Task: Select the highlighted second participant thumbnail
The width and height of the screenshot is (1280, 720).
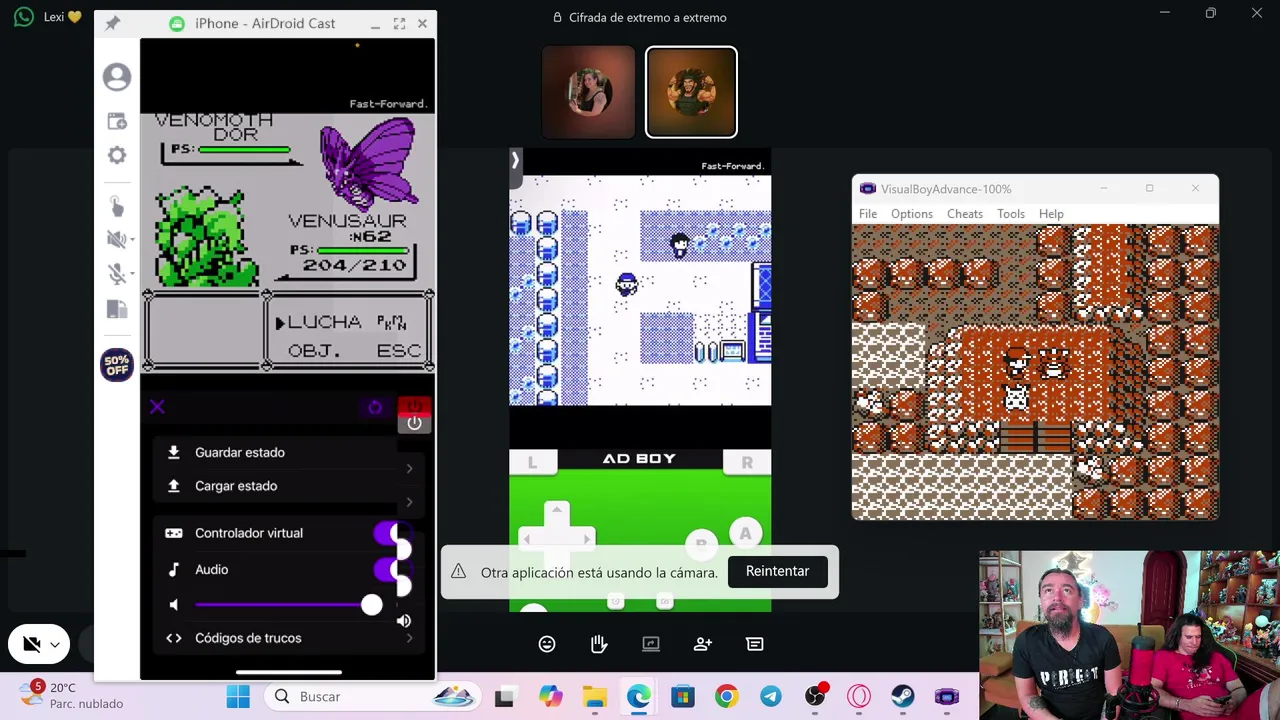Action: click(x=691, y=92)
